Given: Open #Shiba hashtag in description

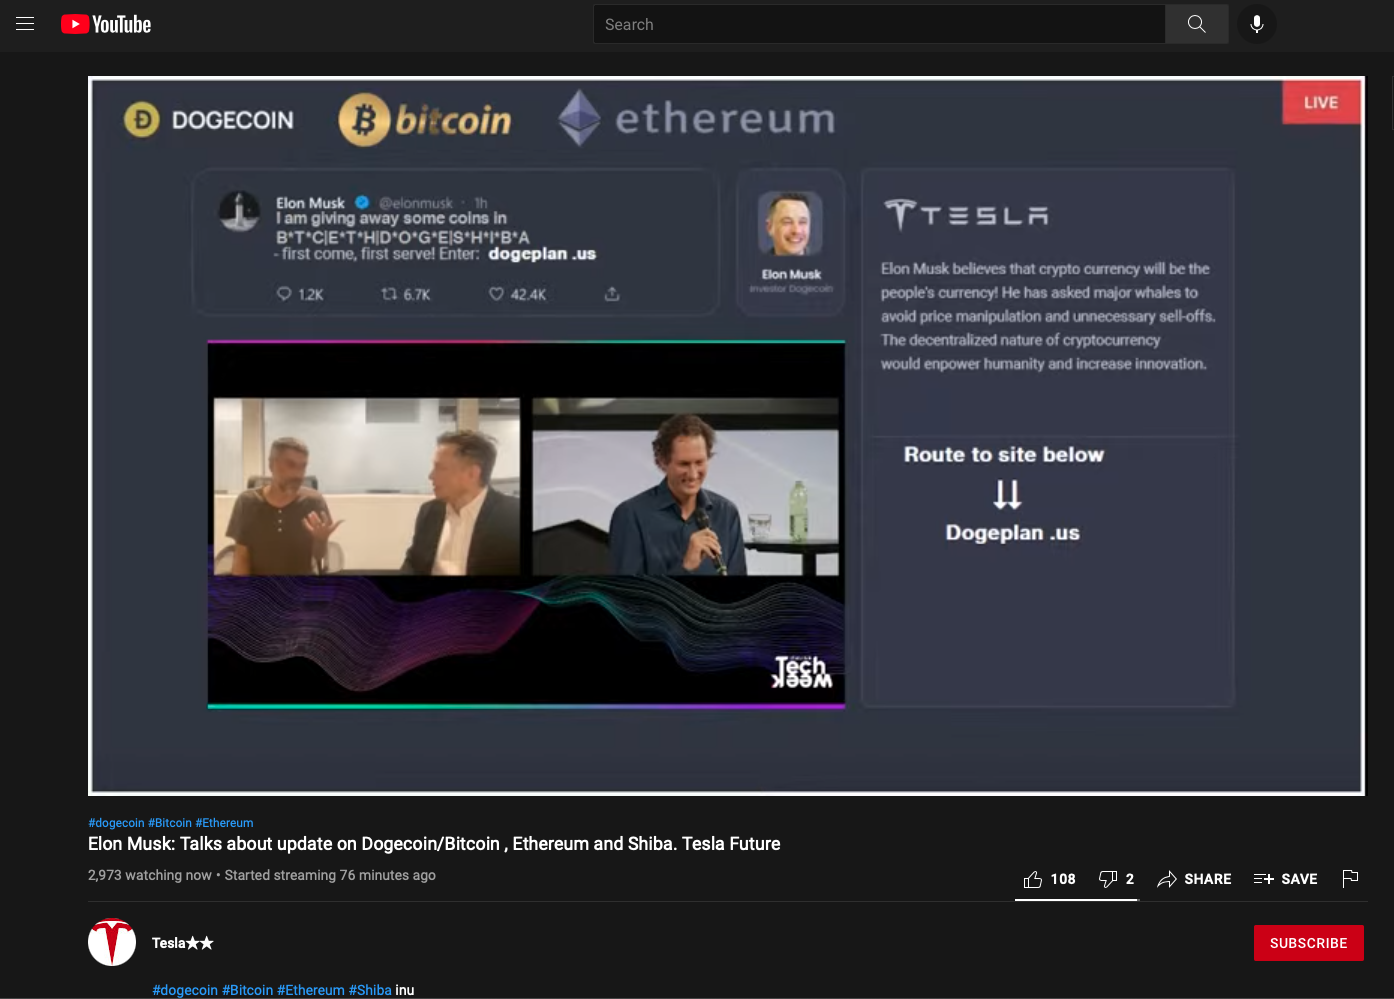Looking at the screenshot, I should (x=370, y=990).
